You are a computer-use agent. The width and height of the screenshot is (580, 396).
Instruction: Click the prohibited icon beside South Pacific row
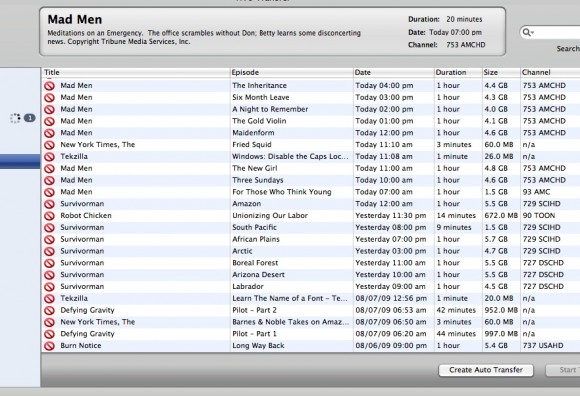coord(50,228)
